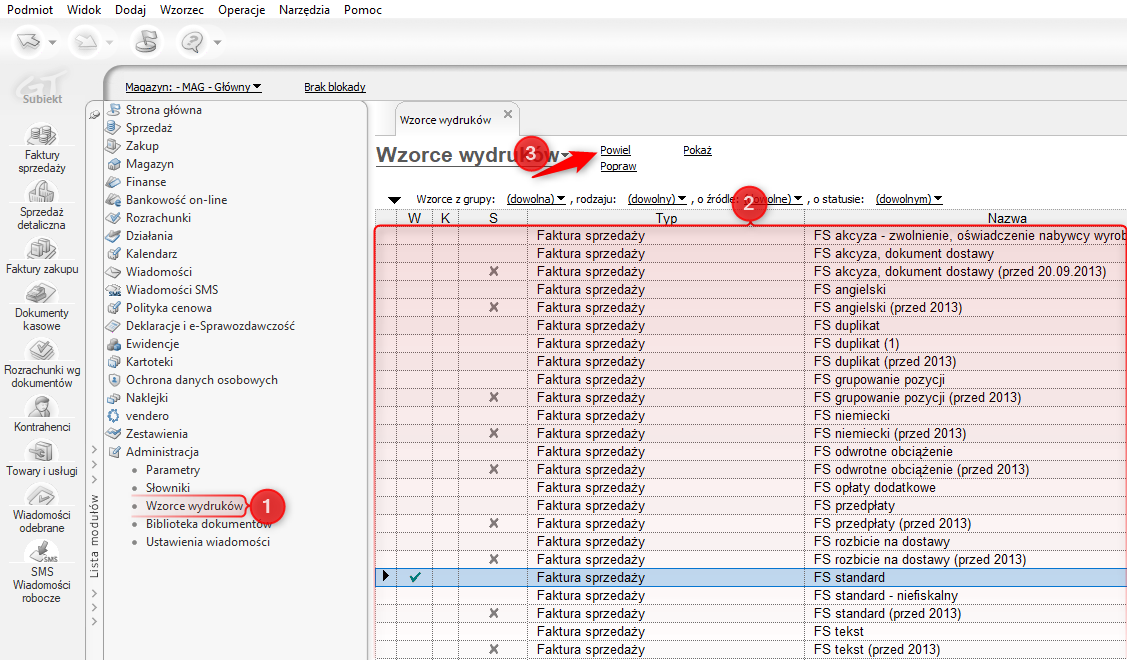Click Towary i usługi icon
Viewport: 1127px width, 660px height.
click(43, 452)
